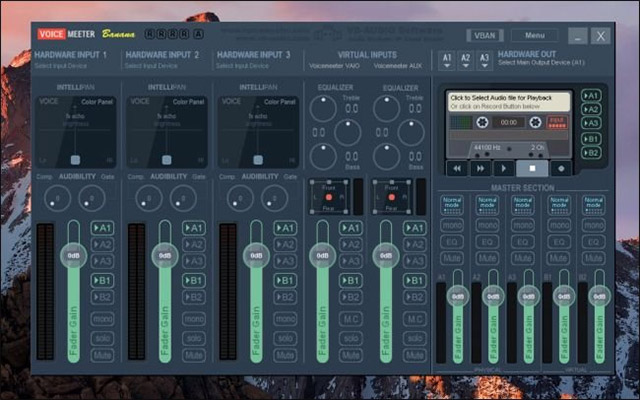
Task: Play the cassette recorder audio
Action: [x=504, y=168]
